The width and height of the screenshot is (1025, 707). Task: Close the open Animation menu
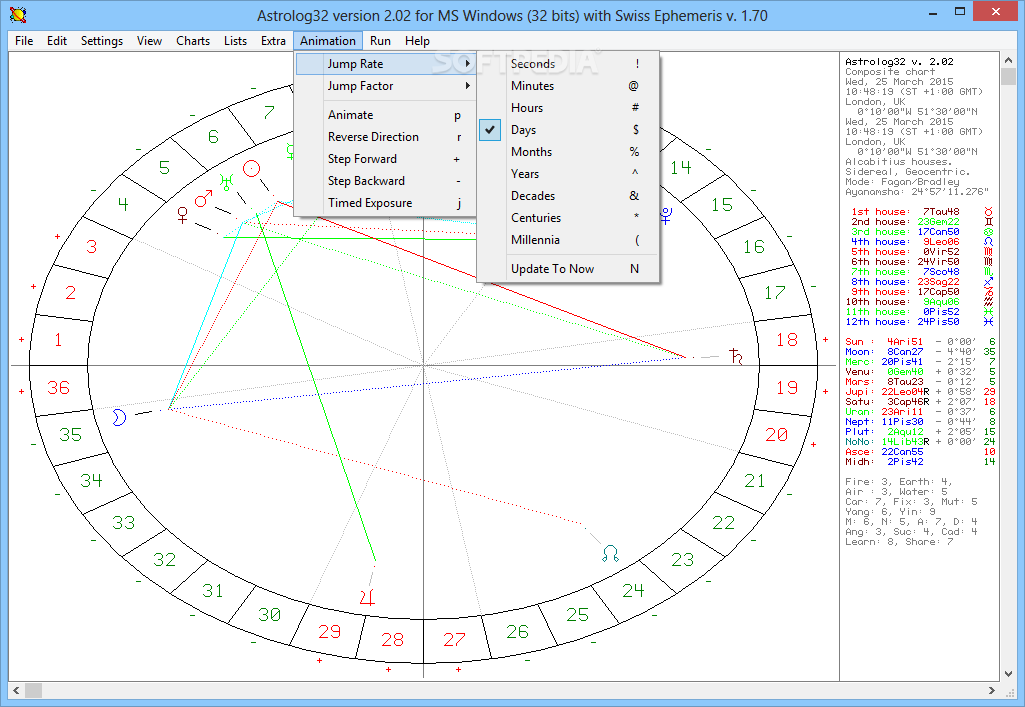tap(328, 41)
